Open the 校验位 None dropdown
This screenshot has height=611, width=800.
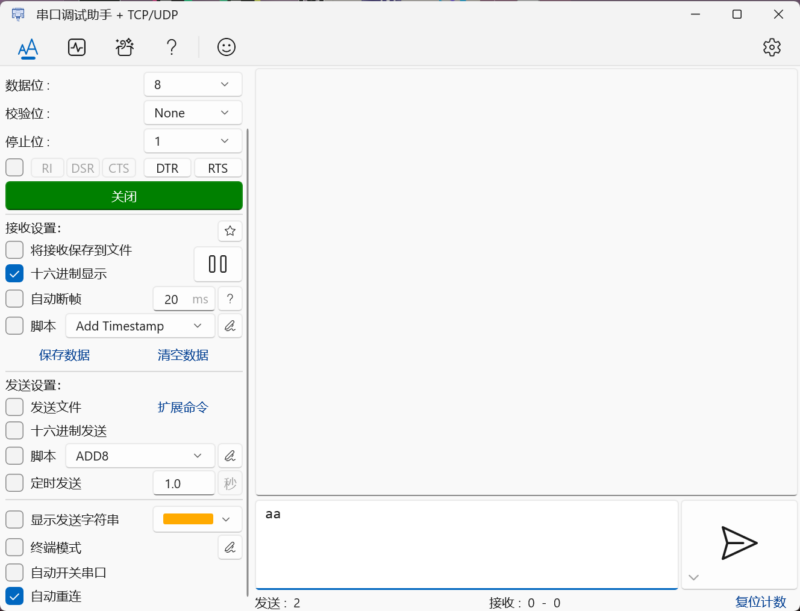[193, 113]
